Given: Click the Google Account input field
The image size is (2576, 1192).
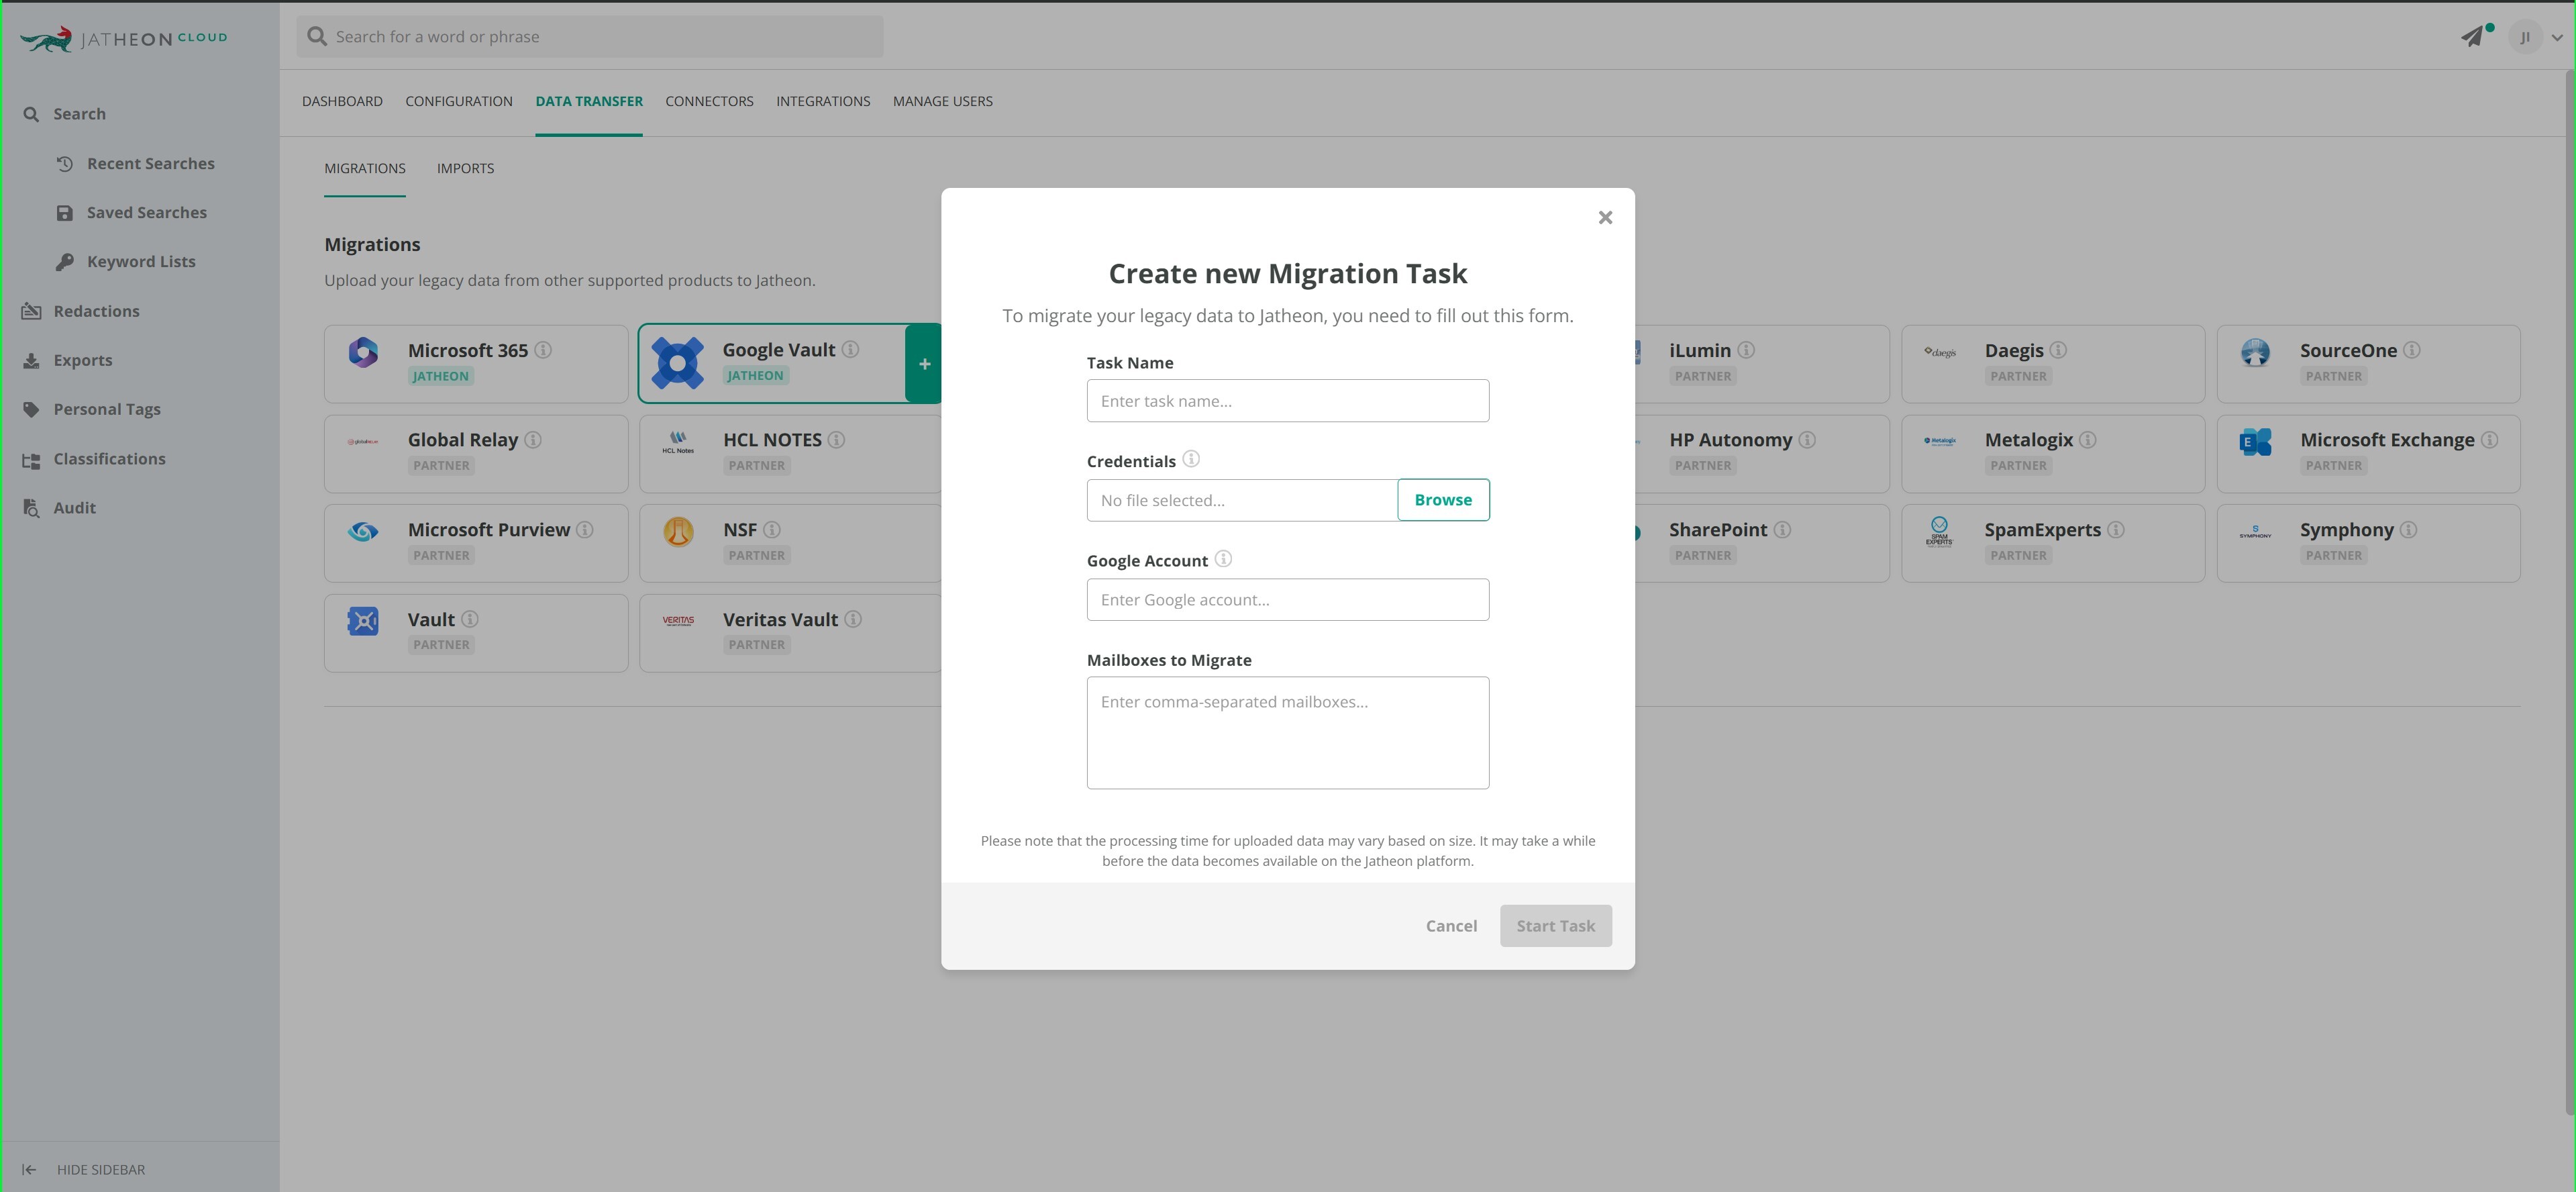Looking at the screenshot, I should click(x=1288, y=600).
